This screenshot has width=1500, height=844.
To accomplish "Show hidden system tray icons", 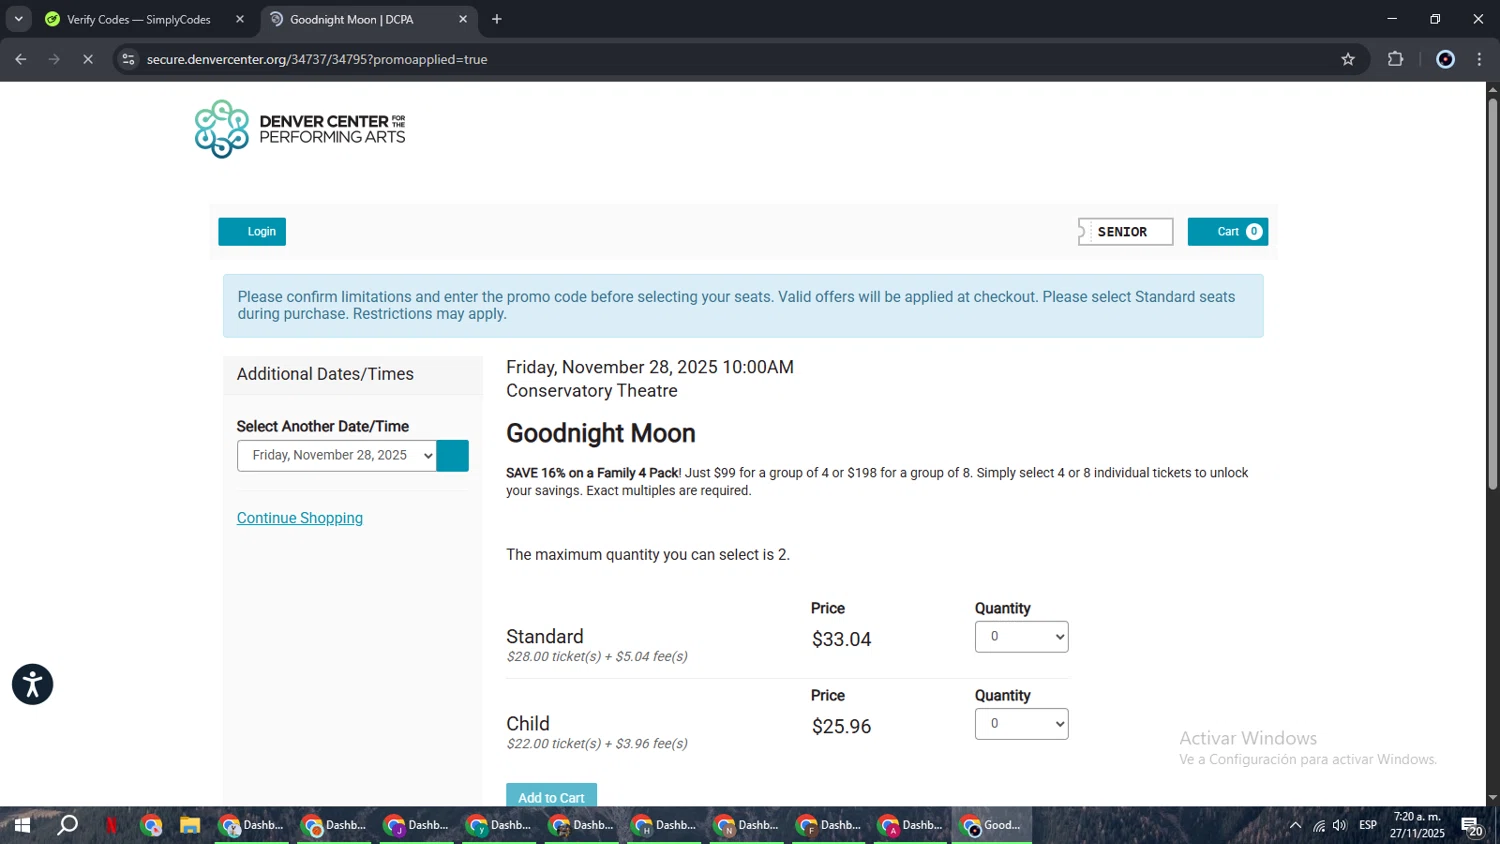I will pos(1296,826).
